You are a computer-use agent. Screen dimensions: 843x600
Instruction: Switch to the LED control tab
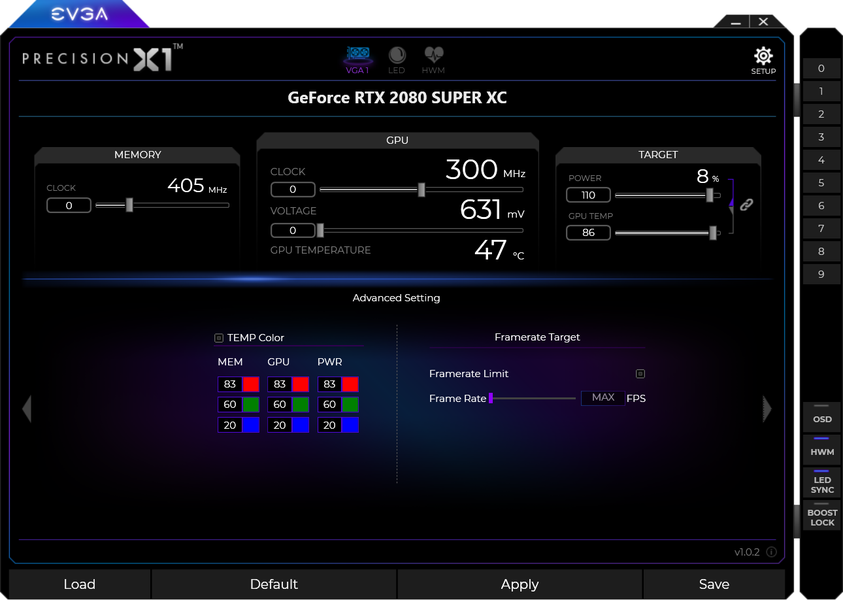[397, 60]
